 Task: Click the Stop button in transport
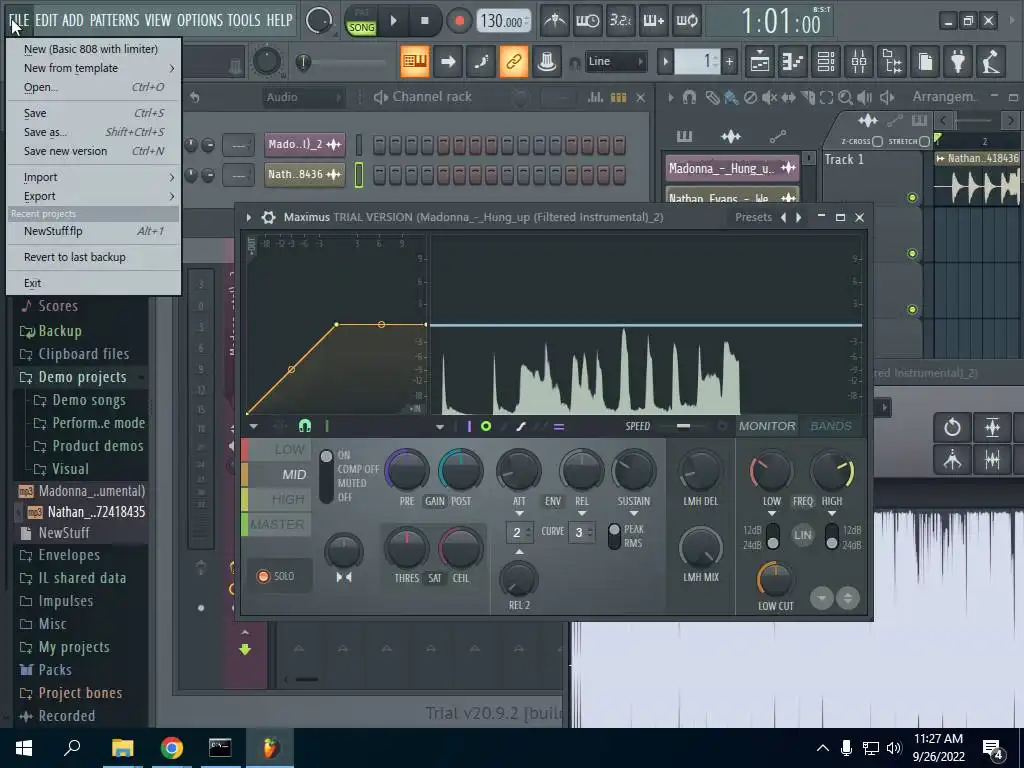coord(424,21)
